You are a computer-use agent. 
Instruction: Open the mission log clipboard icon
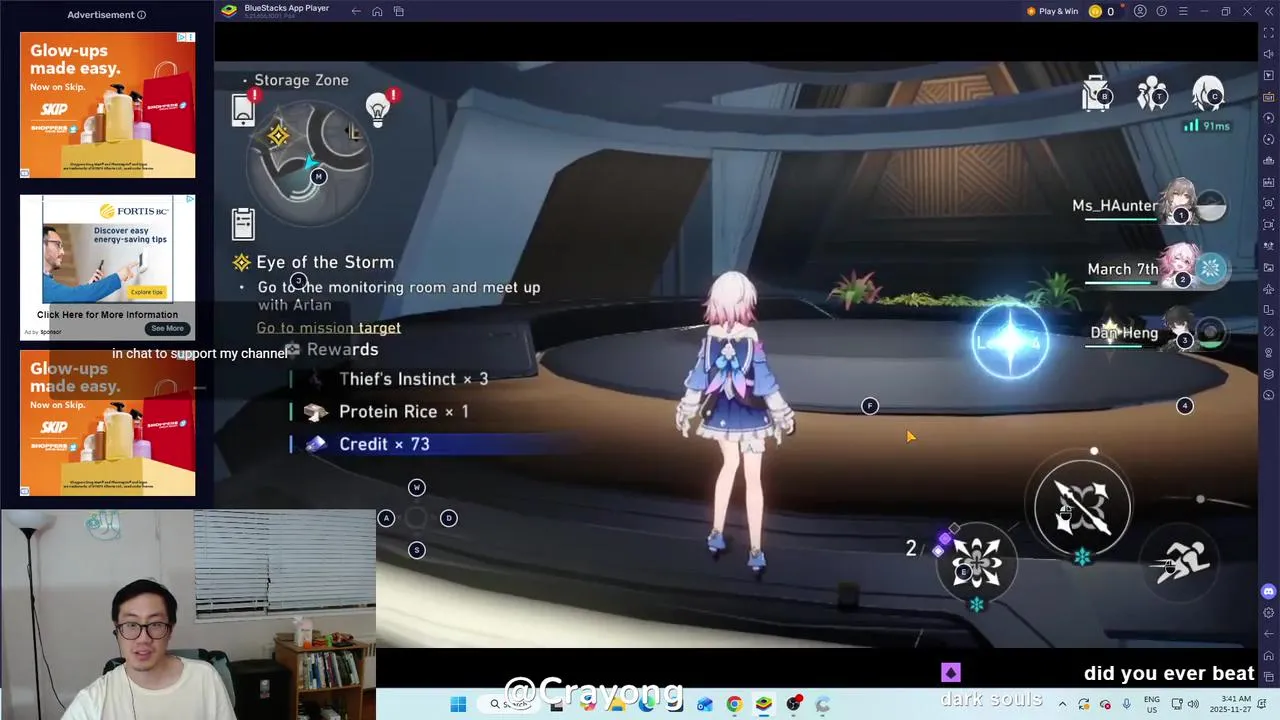[x=243, y=224]
